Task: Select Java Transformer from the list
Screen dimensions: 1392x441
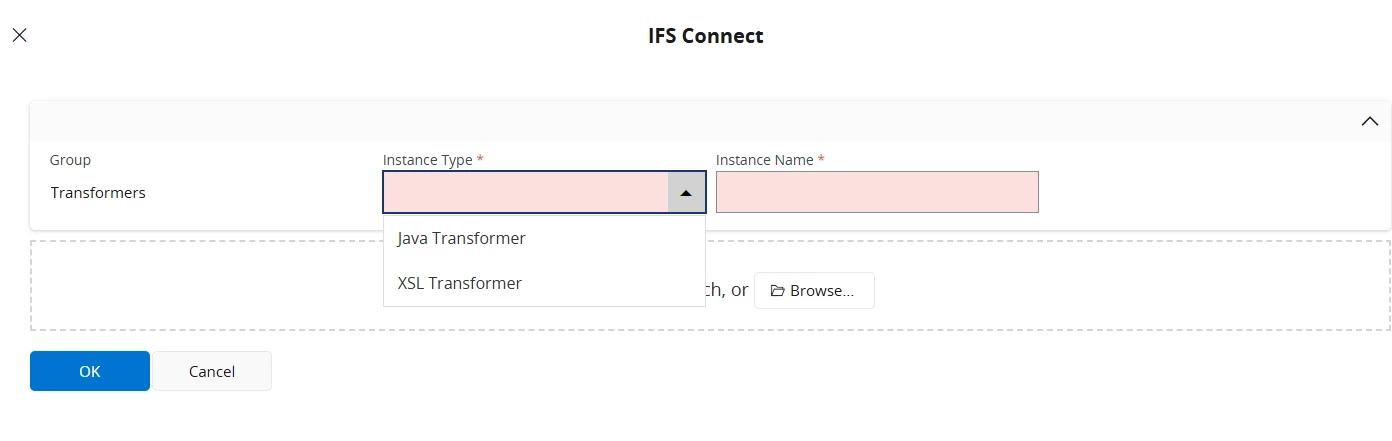Action: [x=461, y=238]
